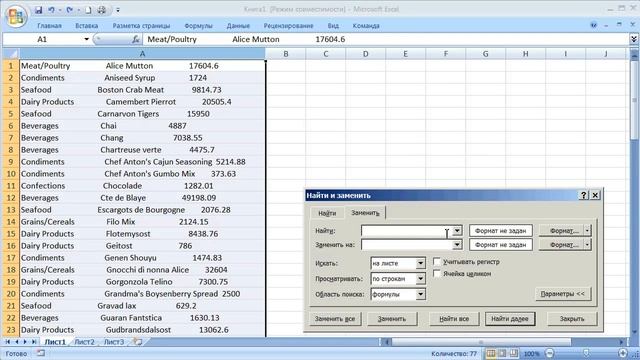Image resolution: width=640 pixels, height=360 pixels.
Task: Switch to Normal view icon
Action: [x=491, y=353]
